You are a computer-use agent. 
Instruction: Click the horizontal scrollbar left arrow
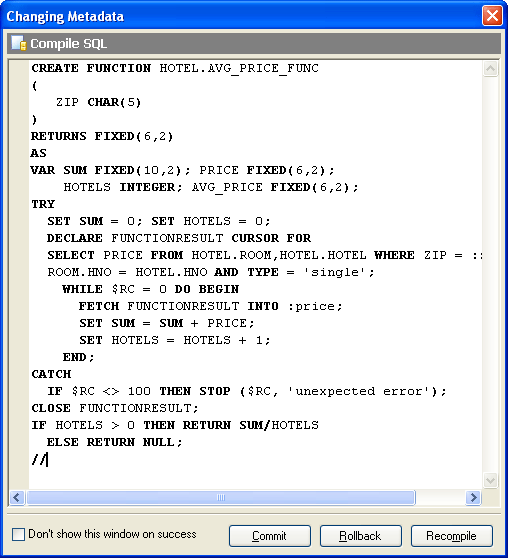click(x=17, y=497)
